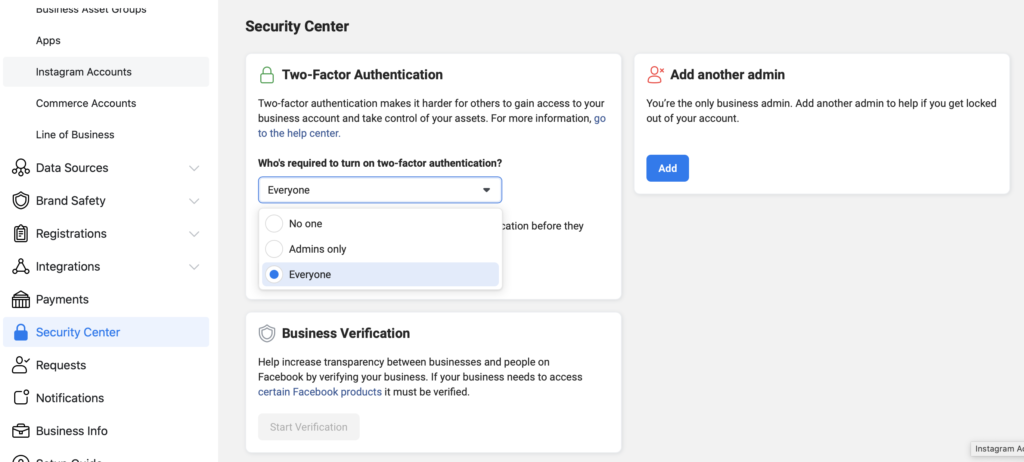Viewport: 1024px width, 462px height.
Task: Open the two-factor requirement dropdown
Action: (380, 190)
